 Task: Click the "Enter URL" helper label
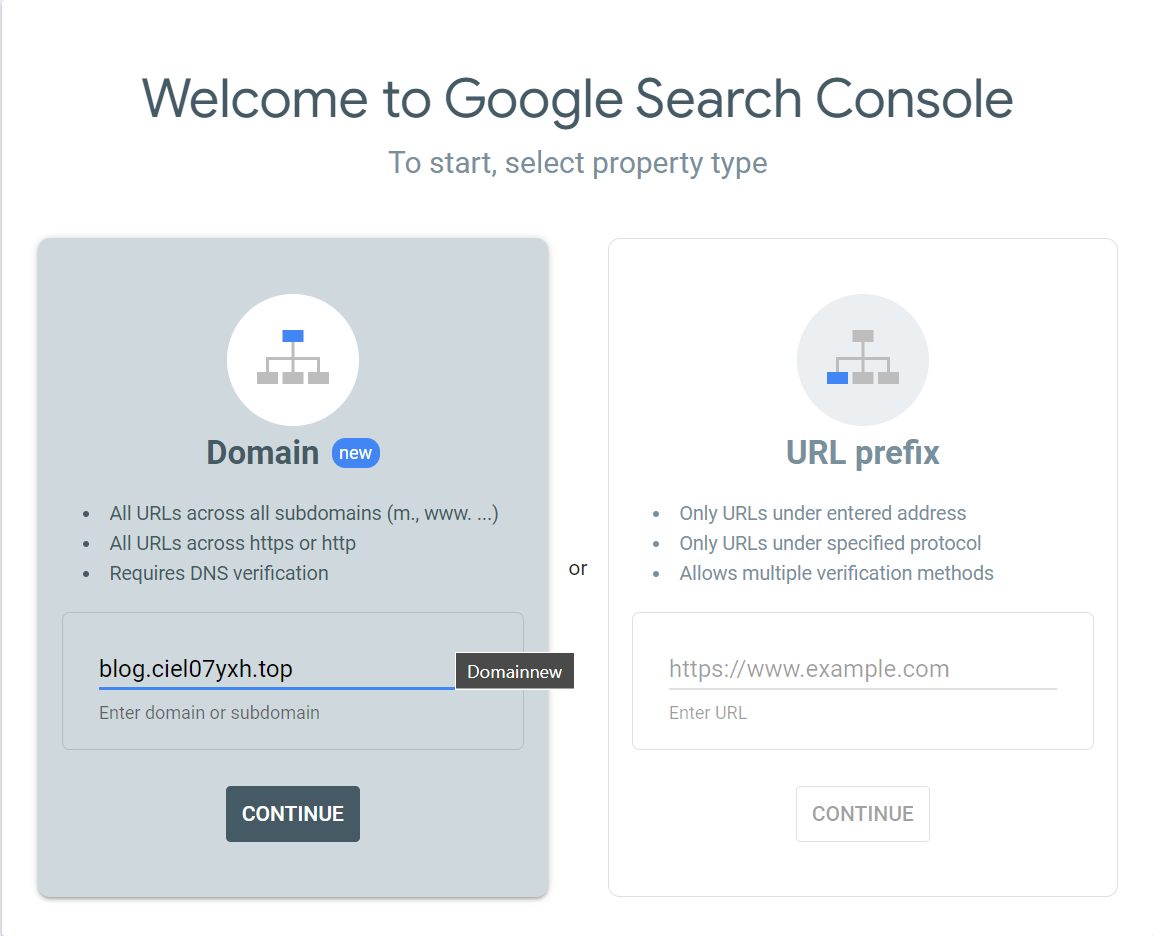(x=707, y=713)
